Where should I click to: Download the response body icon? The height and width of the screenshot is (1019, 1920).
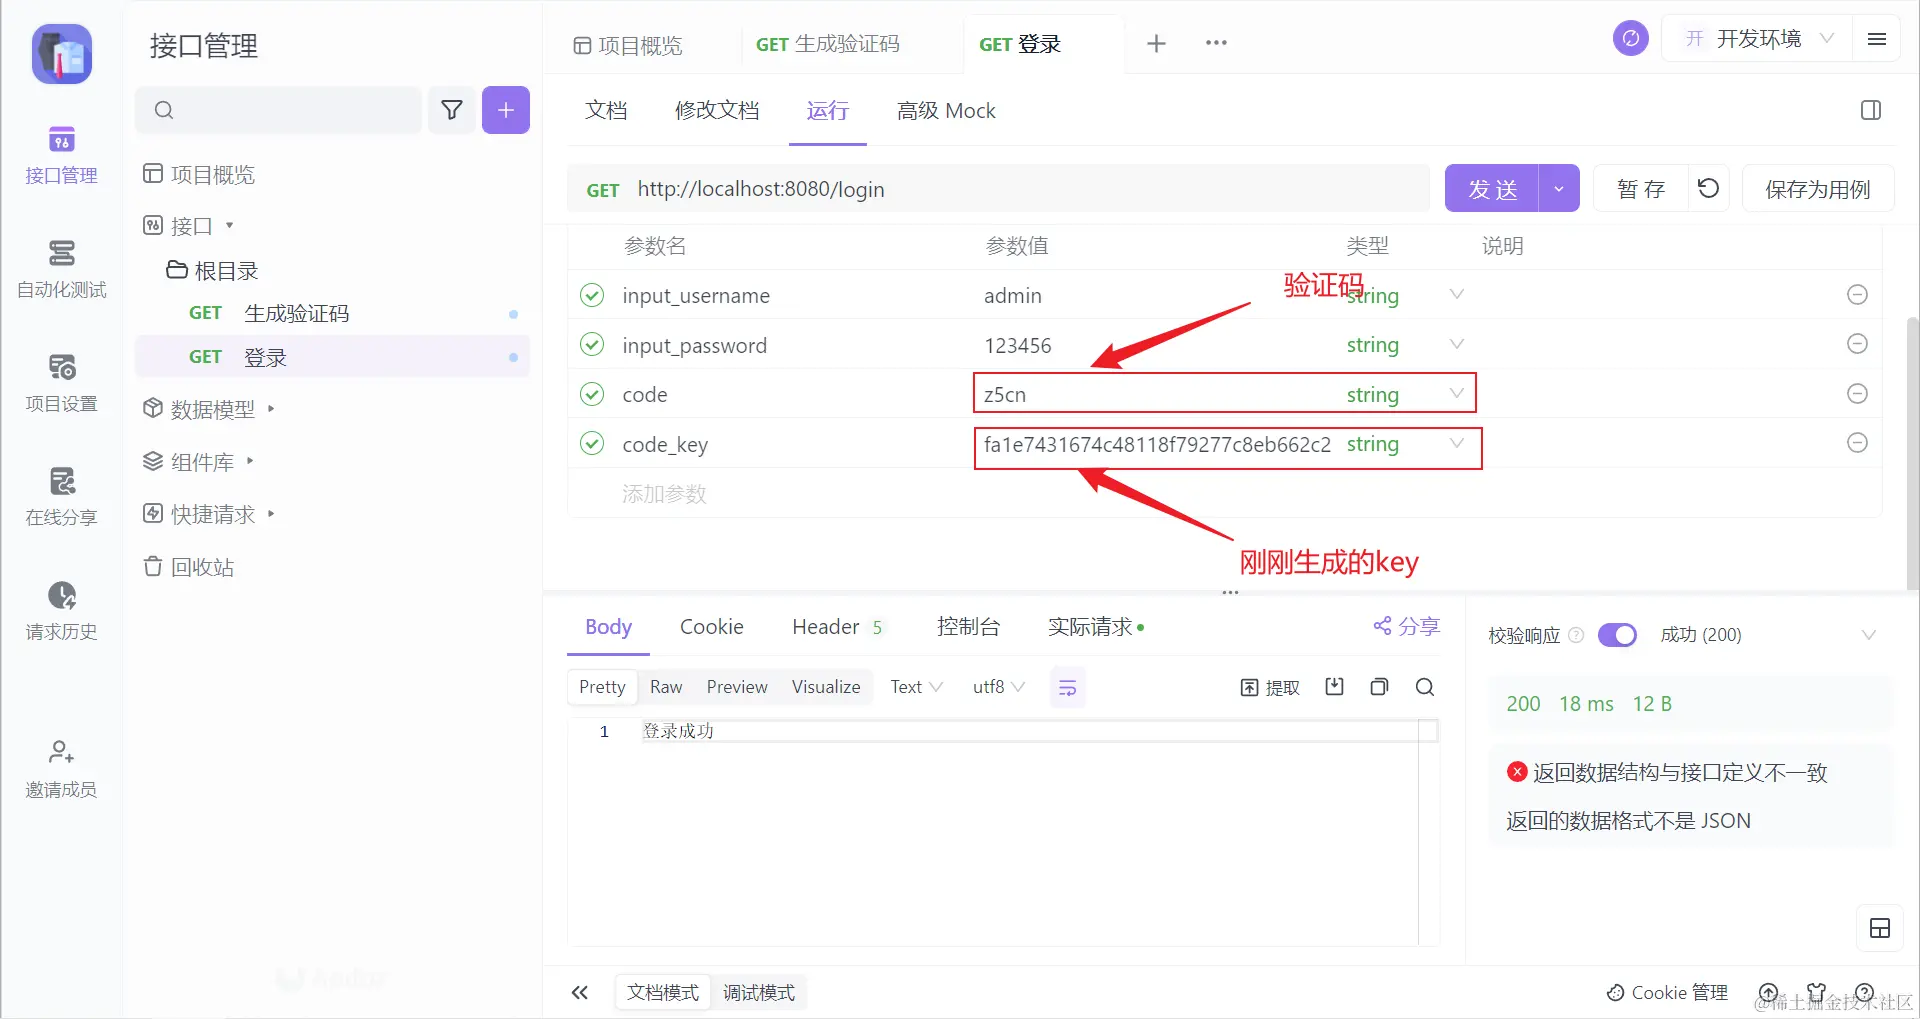pyautogui.click(x=1334, y=686)
